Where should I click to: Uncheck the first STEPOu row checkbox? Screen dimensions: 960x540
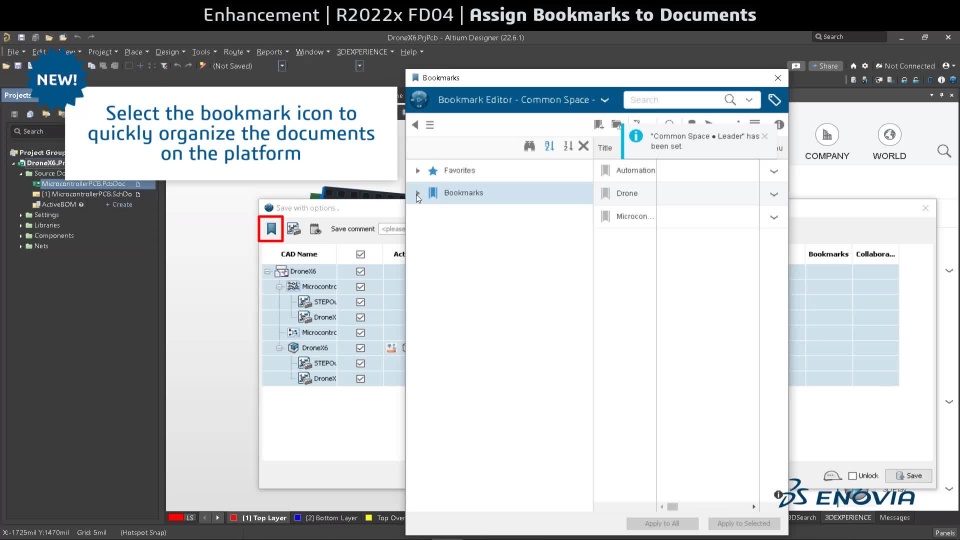point(361,302)
